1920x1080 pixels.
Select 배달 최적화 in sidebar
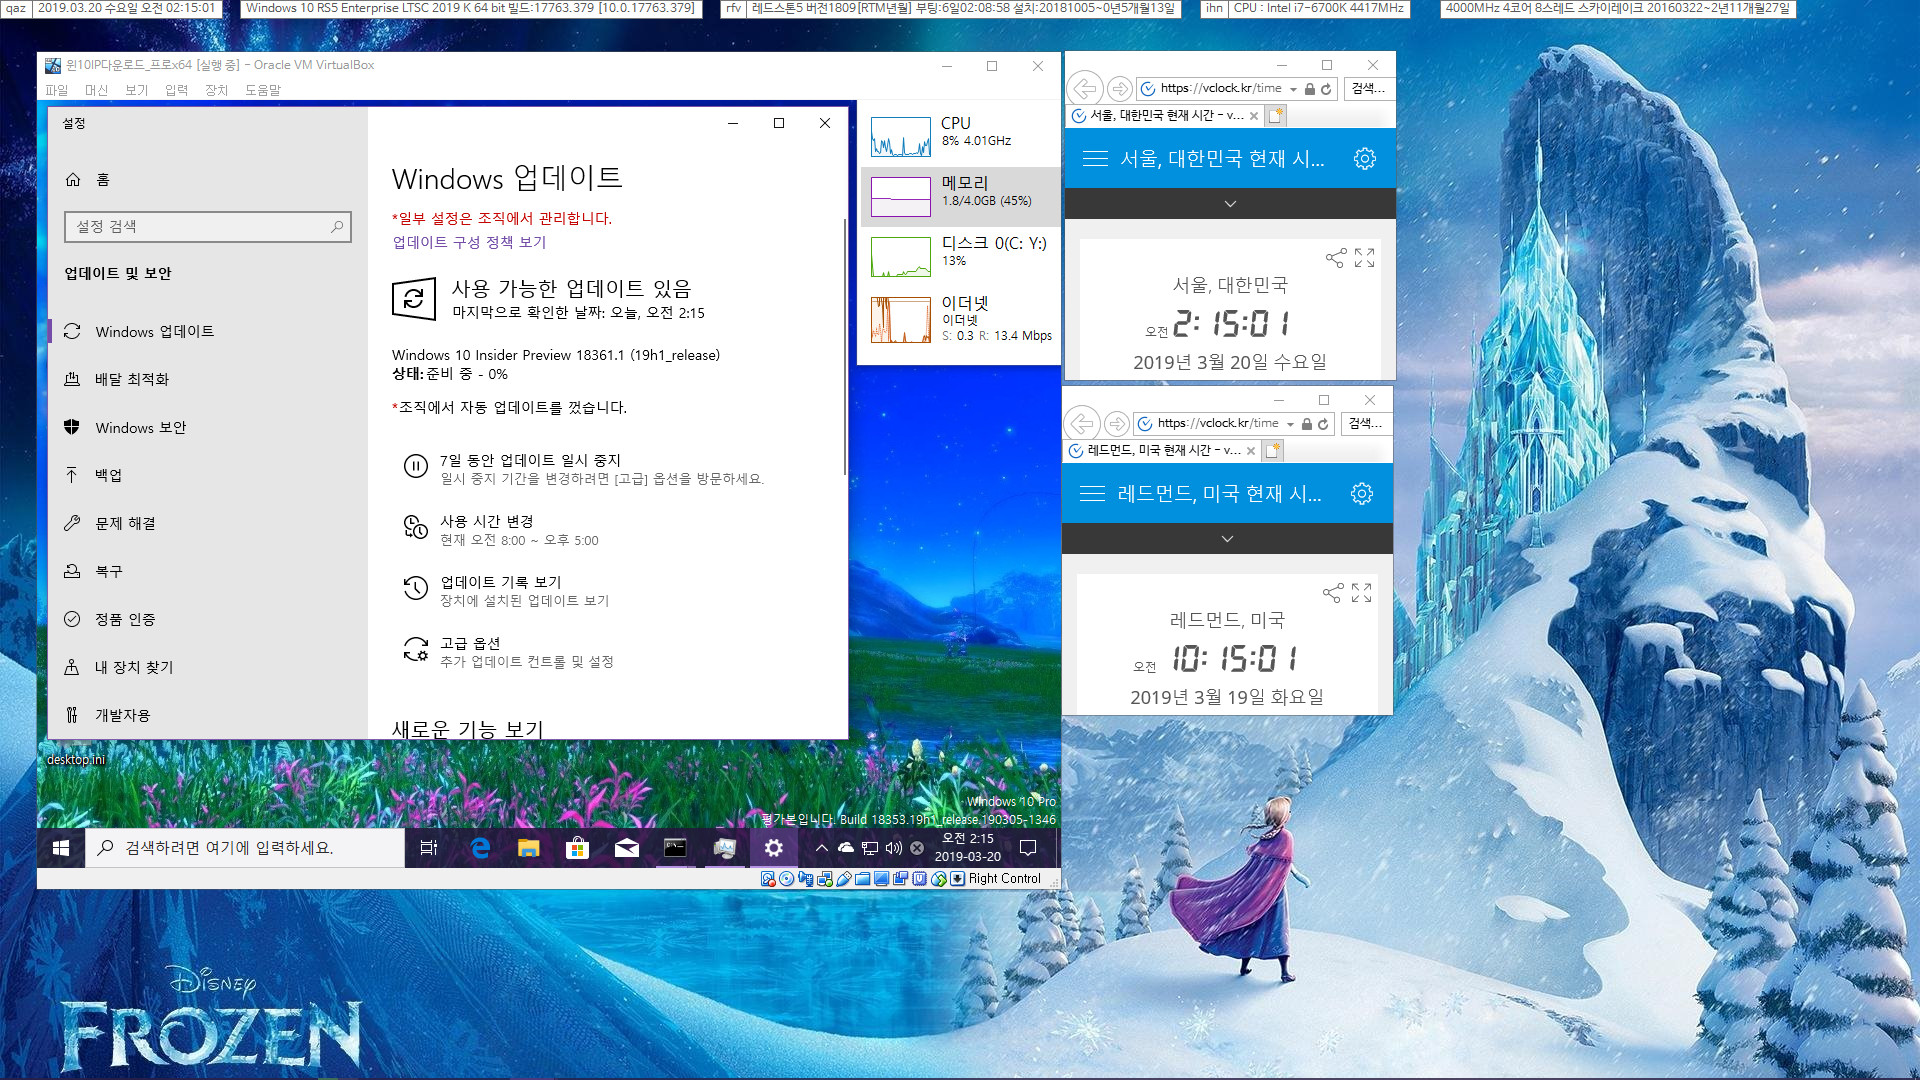(x=208, y=379)
